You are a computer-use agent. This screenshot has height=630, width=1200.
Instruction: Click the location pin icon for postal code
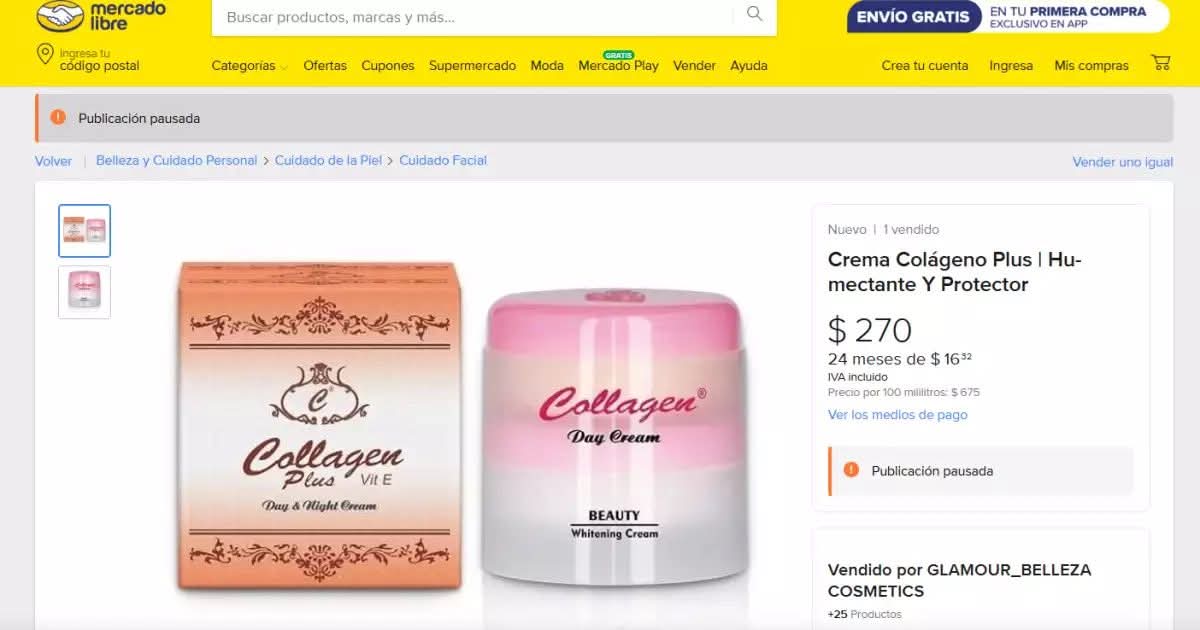(45, 54)
